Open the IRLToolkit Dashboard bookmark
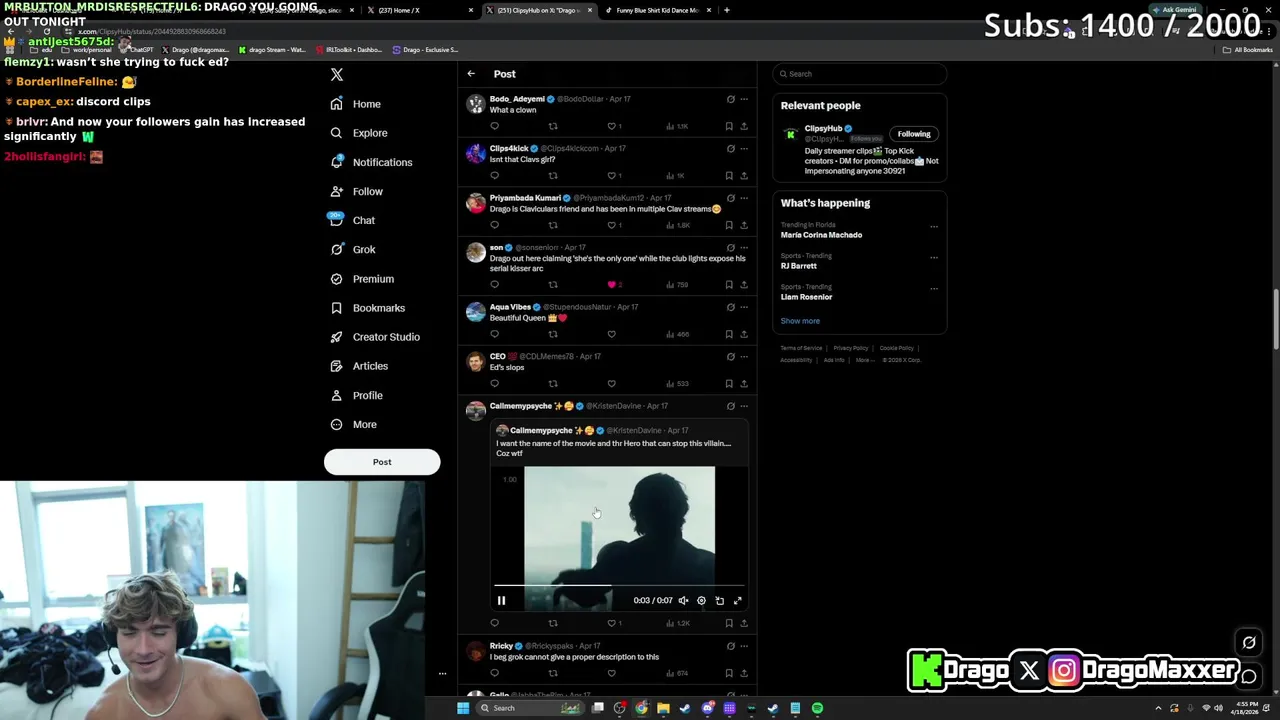 point(349,50)
